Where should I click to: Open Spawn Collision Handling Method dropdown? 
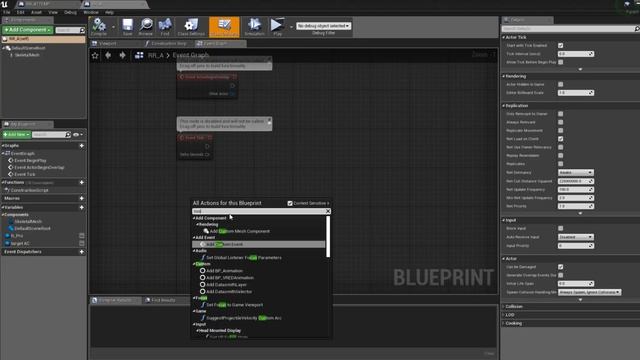(x=589, y=292)
